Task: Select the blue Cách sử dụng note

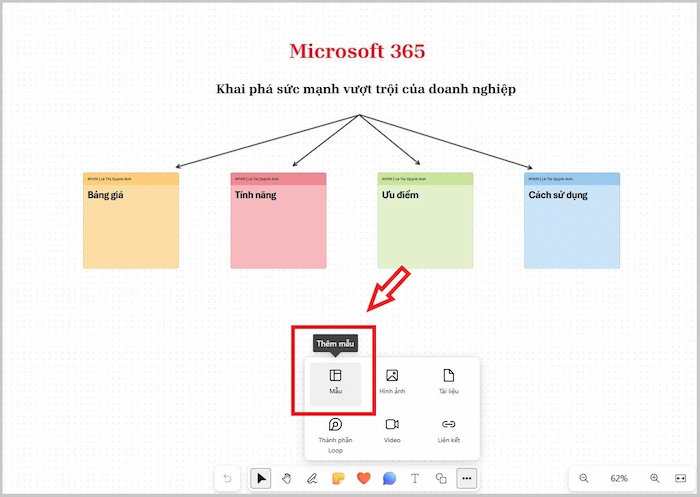Action: pos(572,221)
